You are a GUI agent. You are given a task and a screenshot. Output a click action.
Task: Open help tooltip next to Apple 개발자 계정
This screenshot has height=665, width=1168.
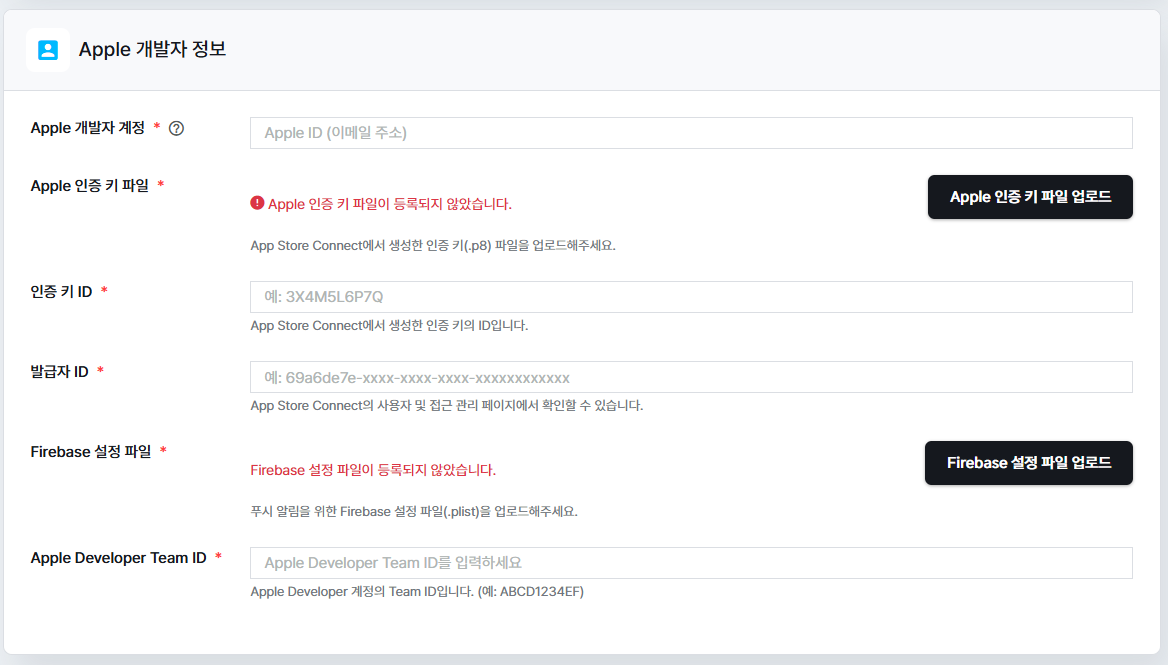coord(177,128)
